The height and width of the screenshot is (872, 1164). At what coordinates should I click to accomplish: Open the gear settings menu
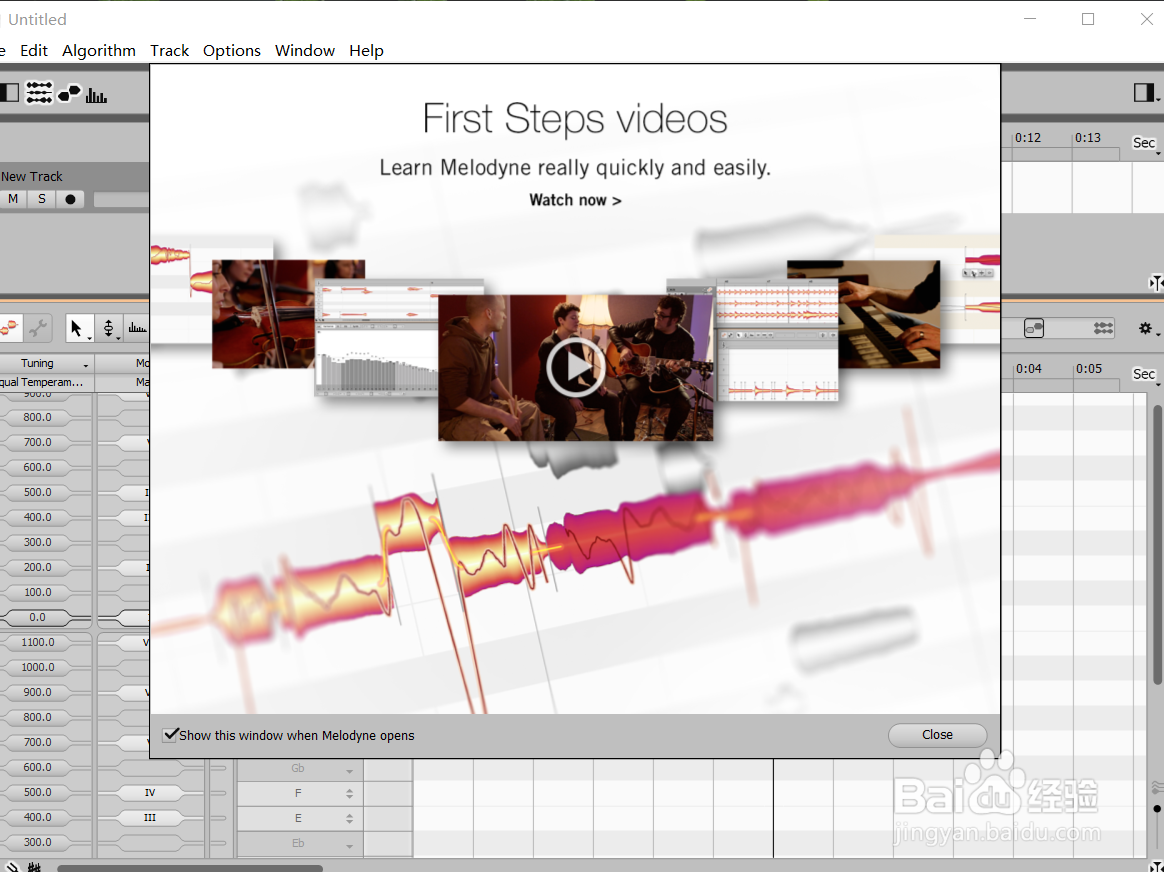1147,328
